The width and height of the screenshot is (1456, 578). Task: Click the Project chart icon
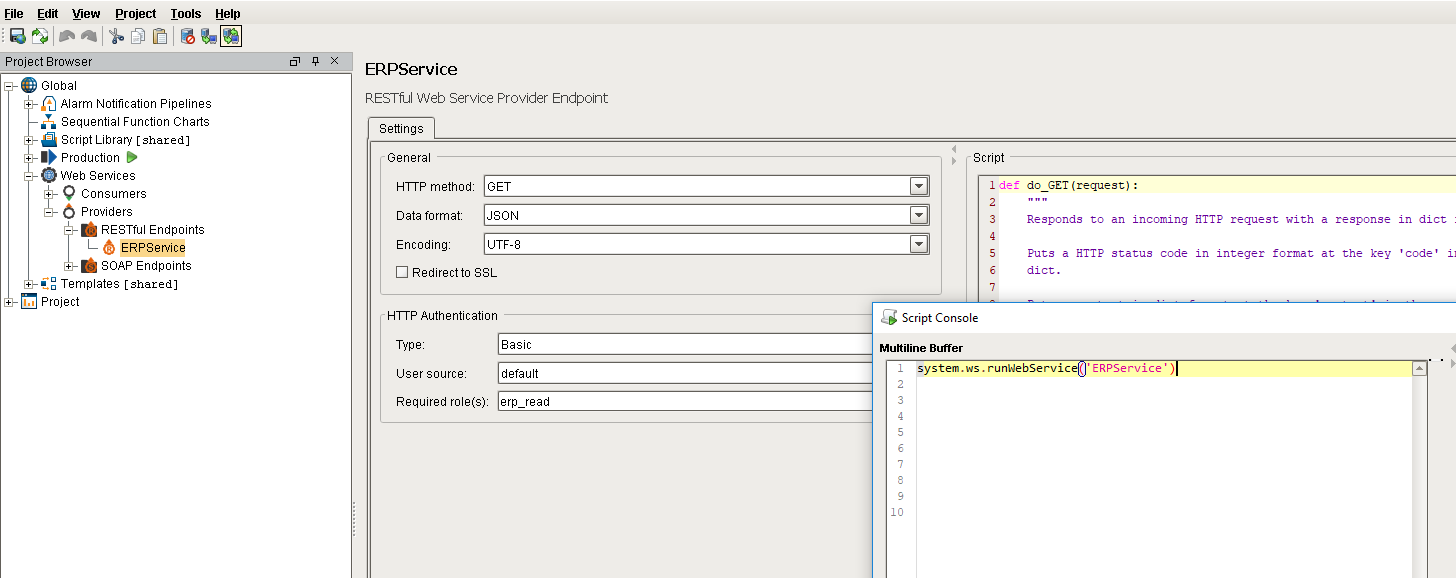click(x=29, y=301)
